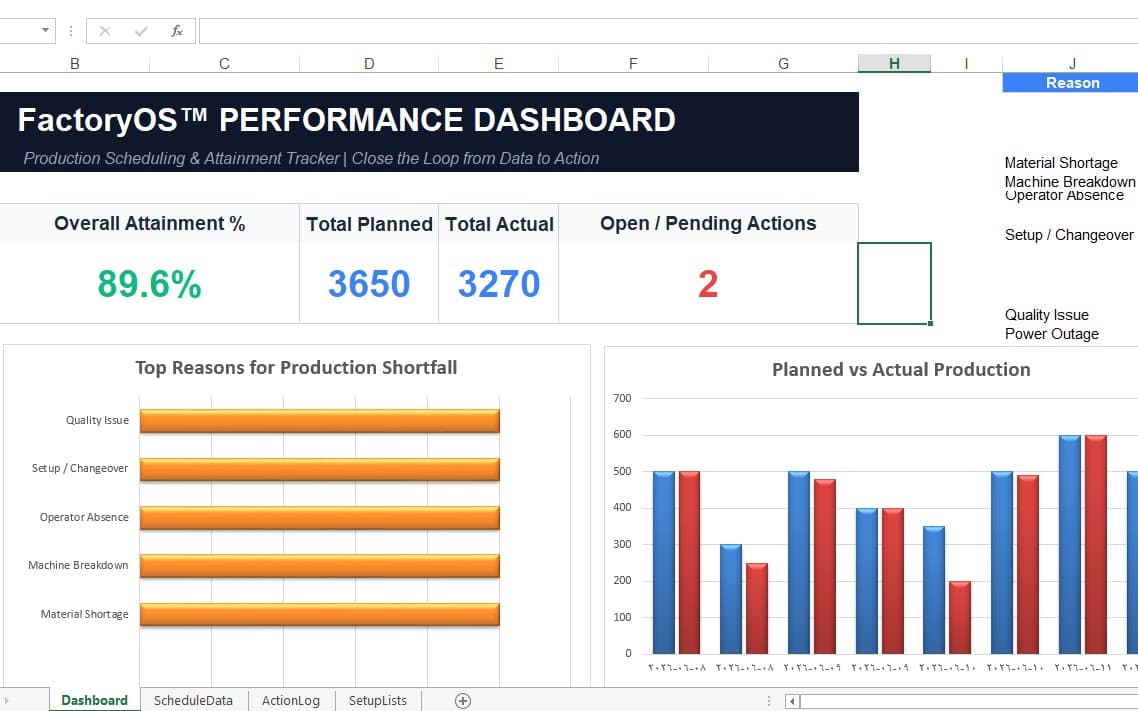Click the Production Scheduling subtitle text

311,158
